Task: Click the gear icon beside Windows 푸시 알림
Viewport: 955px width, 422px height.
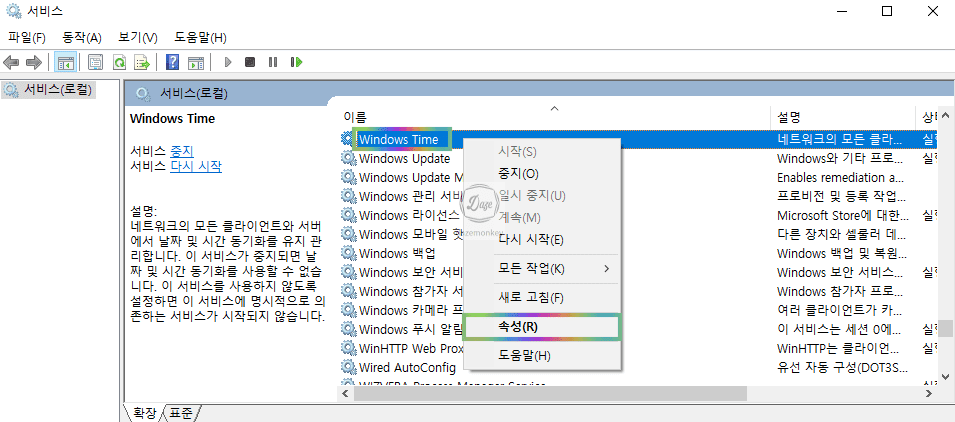Action: pyautogui.click(x=348, y=329)
